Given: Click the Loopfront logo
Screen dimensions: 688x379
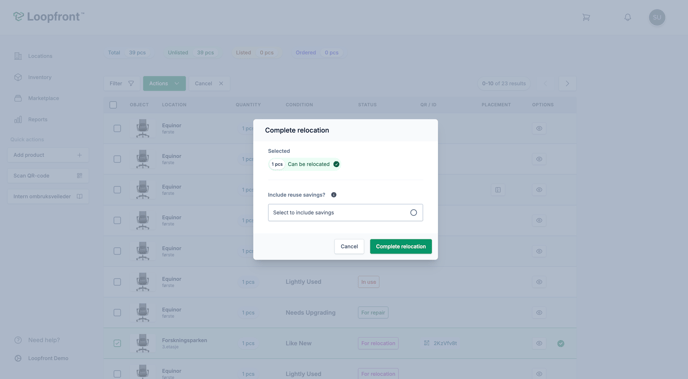Looking at the screenshot, I should point(48,17).
